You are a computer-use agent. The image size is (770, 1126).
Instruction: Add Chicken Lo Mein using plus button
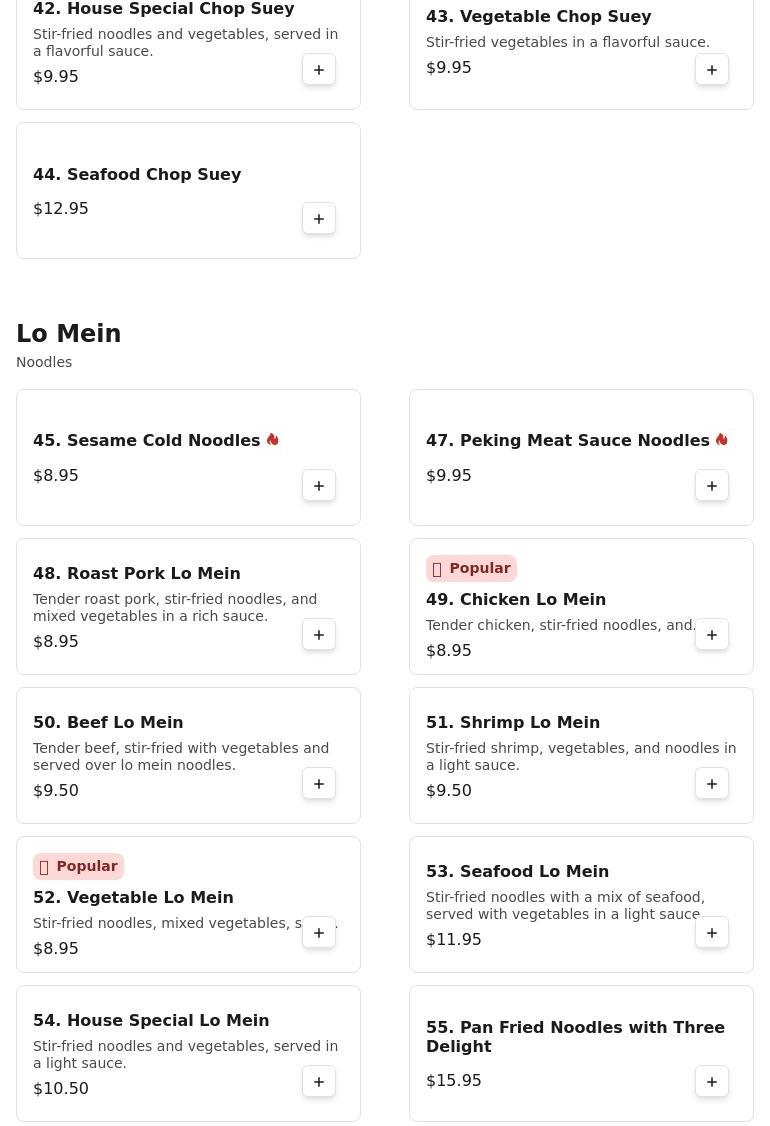712,635
